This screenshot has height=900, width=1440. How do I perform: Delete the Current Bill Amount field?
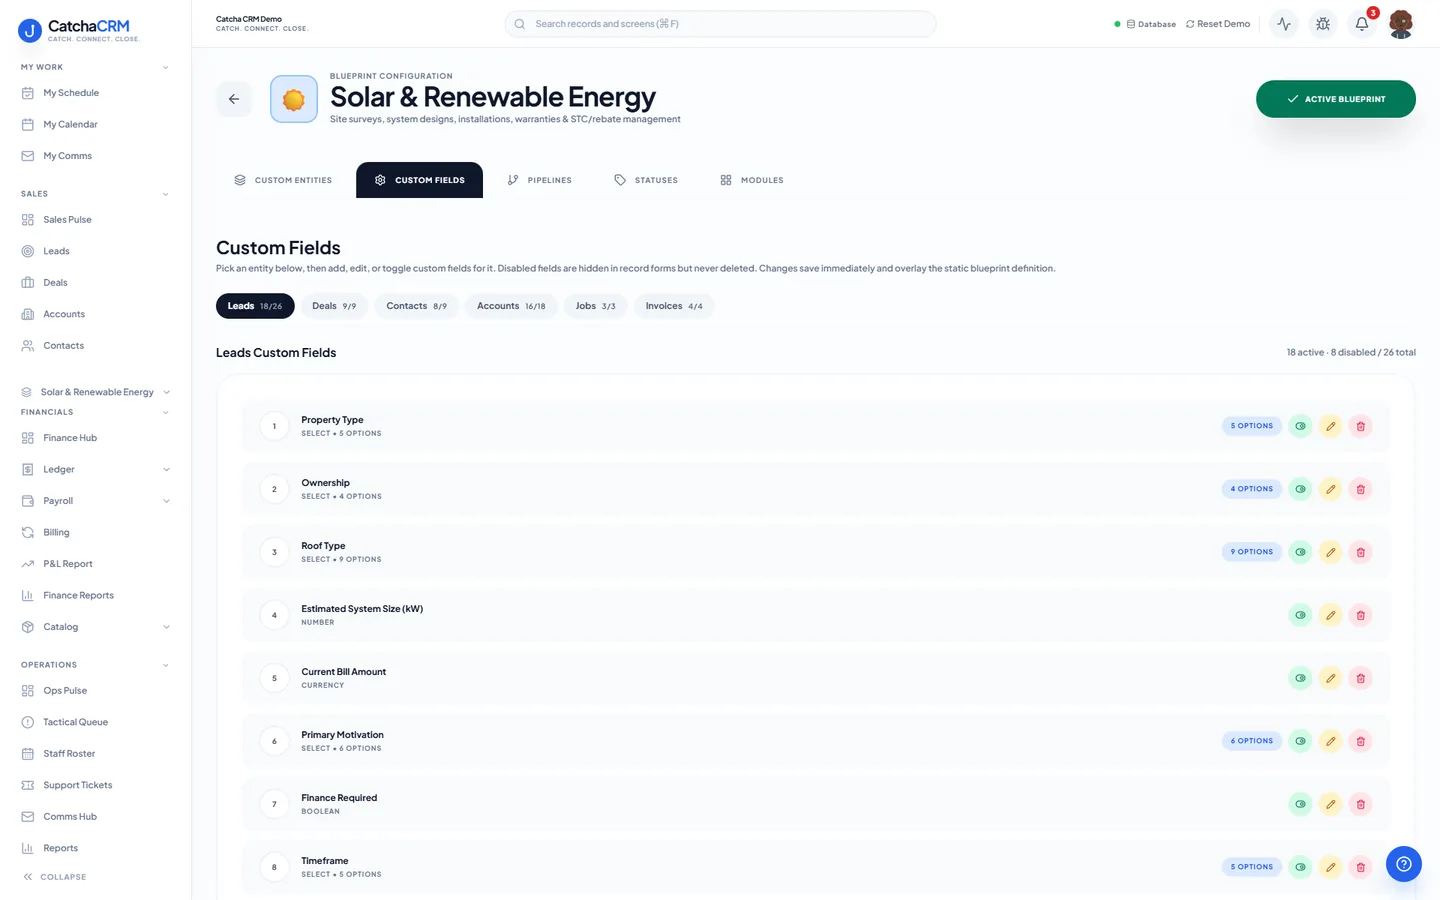[x=1360, y=678]
